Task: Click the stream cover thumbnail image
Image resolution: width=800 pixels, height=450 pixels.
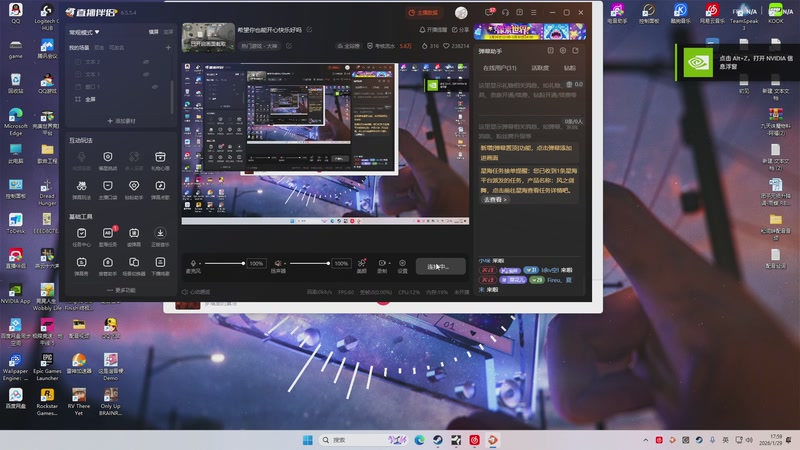Action: 208,37
